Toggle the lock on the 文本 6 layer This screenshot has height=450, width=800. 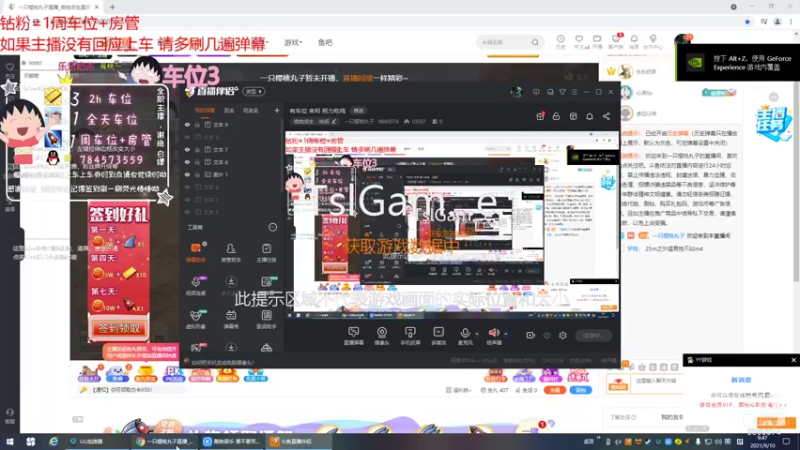pos(197,162)
